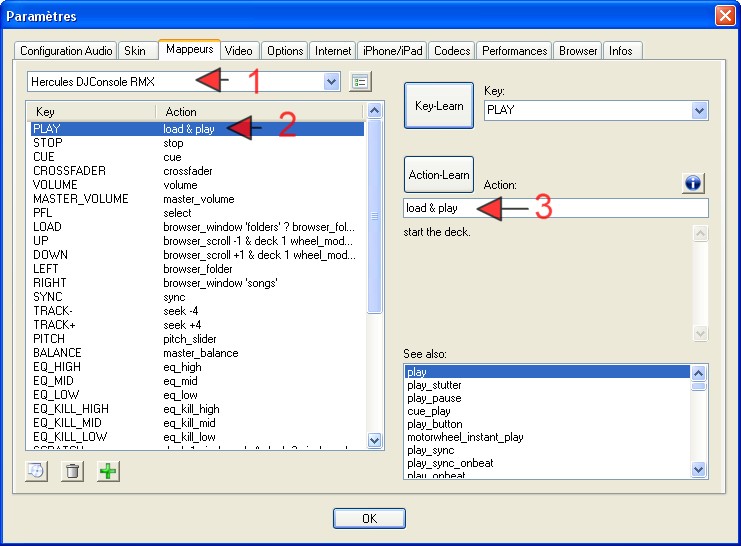Image resolution: width=741 pixels, height=546 pixels.
Task: Open the Key dropdown showing PLAY
Action: [699, 110]
